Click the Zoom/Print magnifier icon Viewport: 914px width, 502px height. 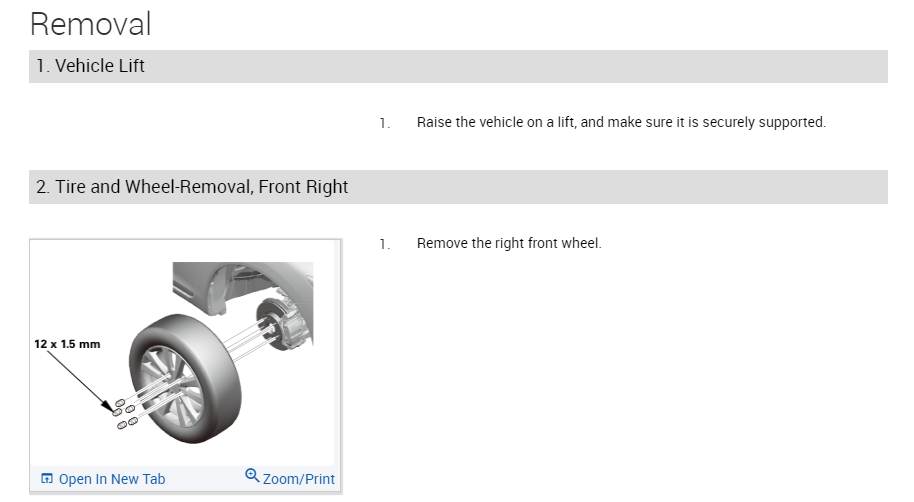pyautogui.click(x=252, y=476)
